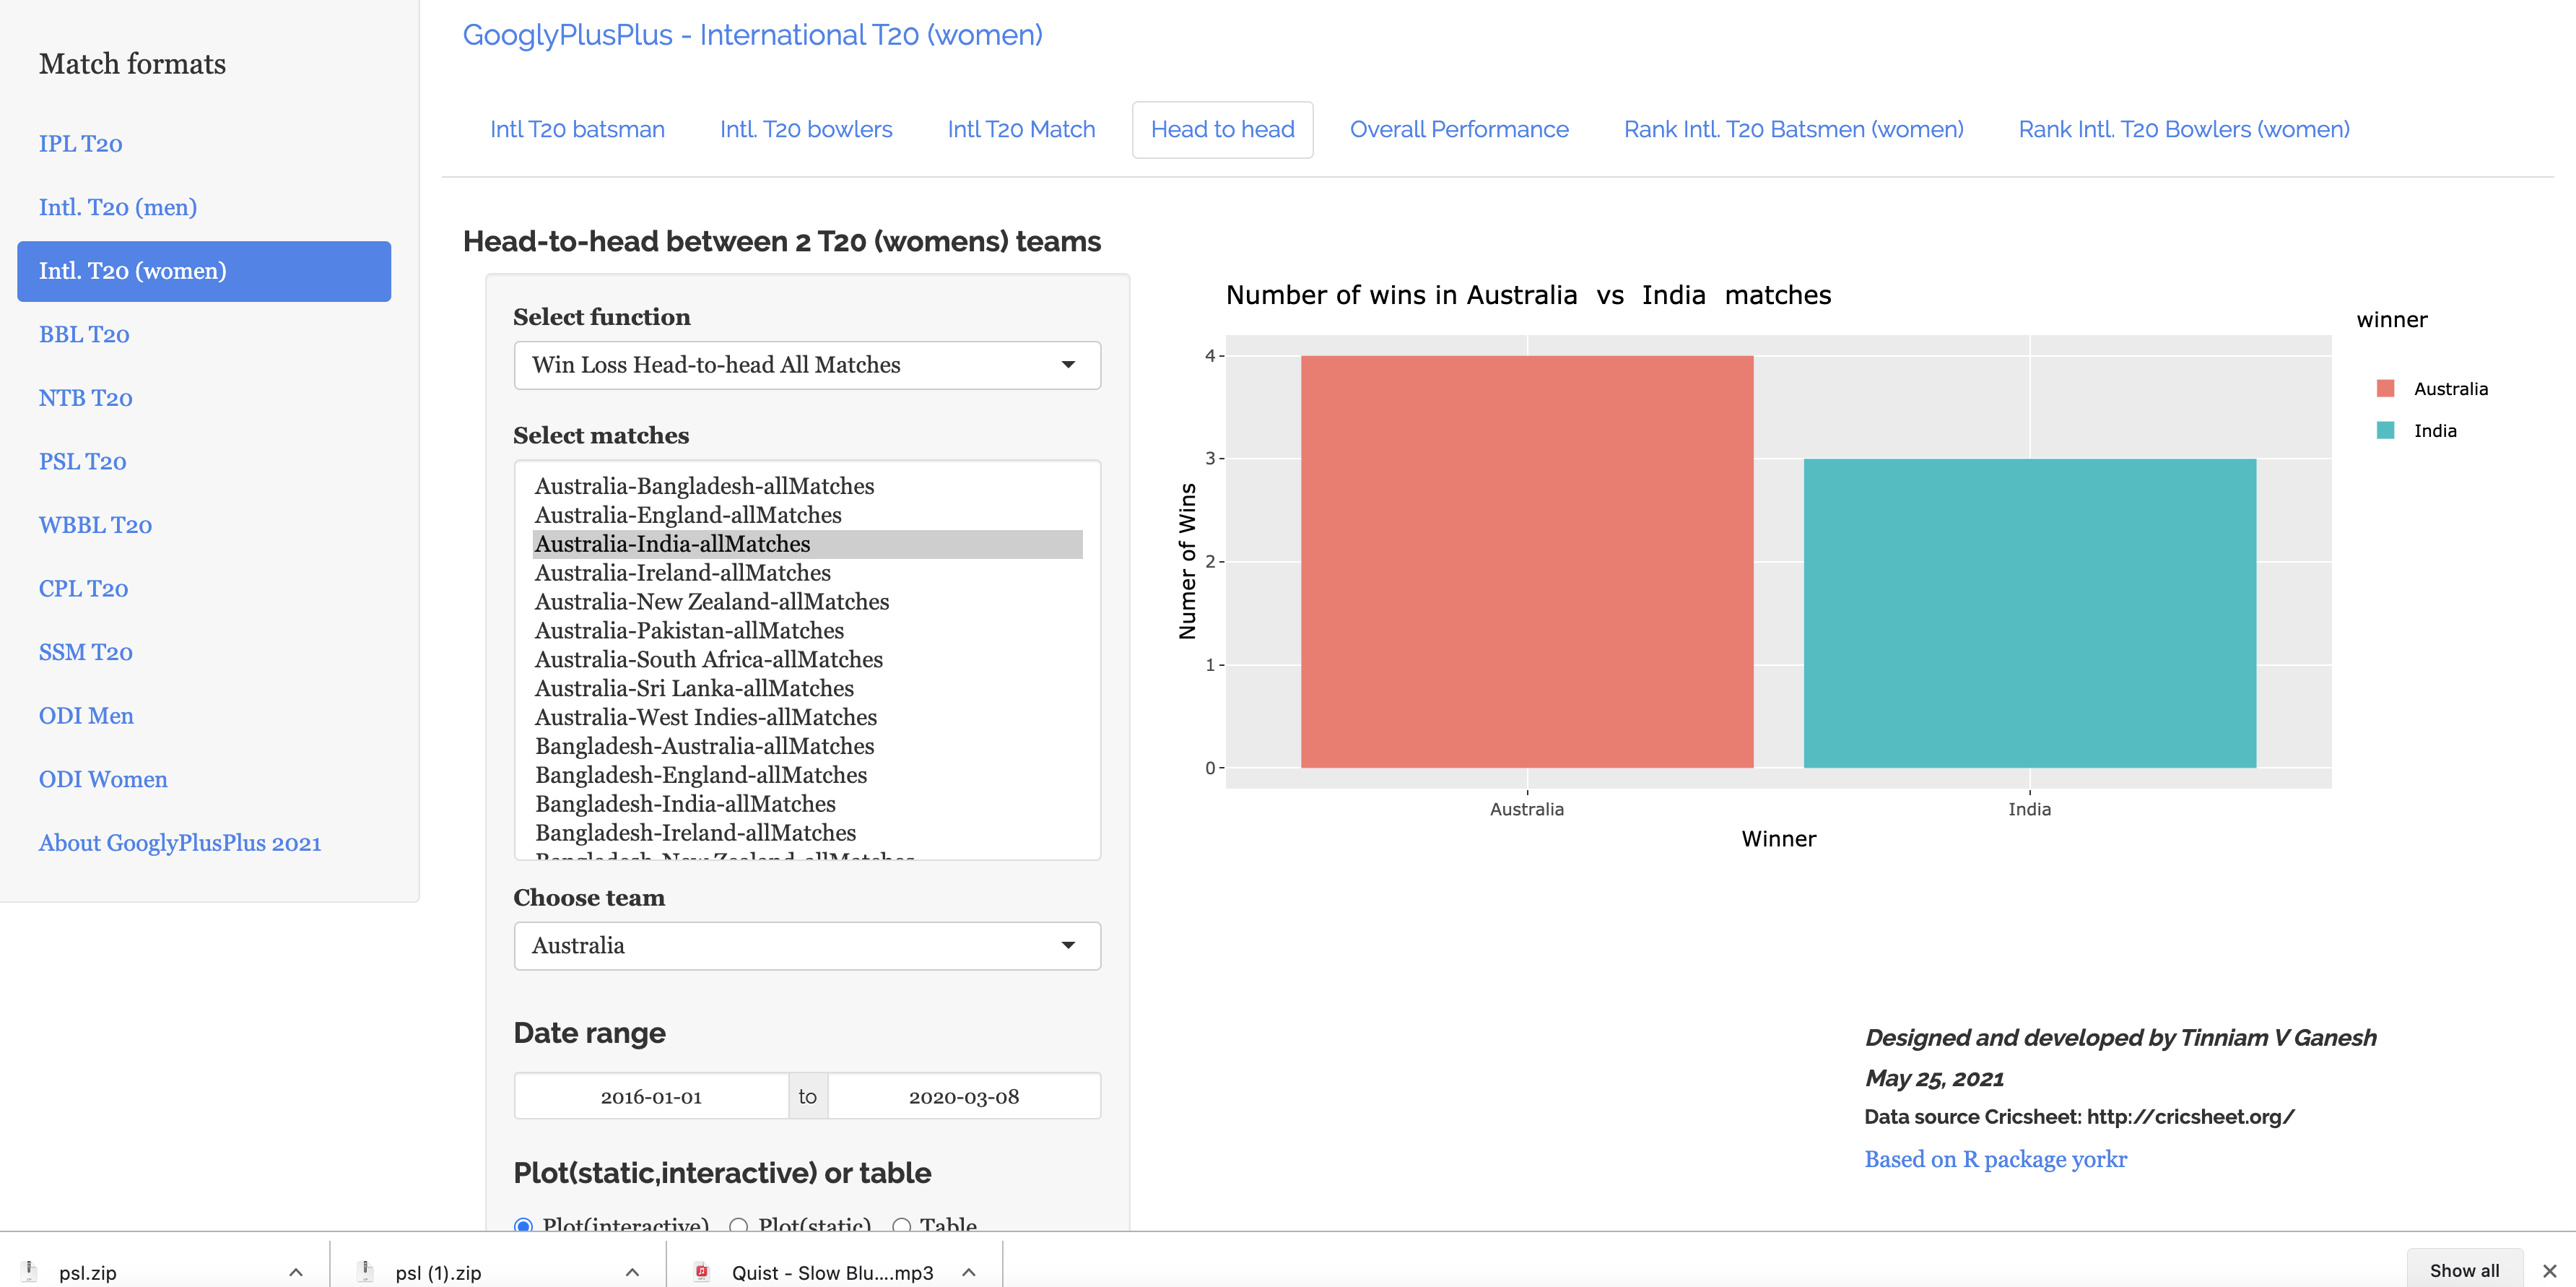This screenshot has width=2576, height=1287.
Task: Open the Intl. T20 bowlers tab
Action: point(805,129)
